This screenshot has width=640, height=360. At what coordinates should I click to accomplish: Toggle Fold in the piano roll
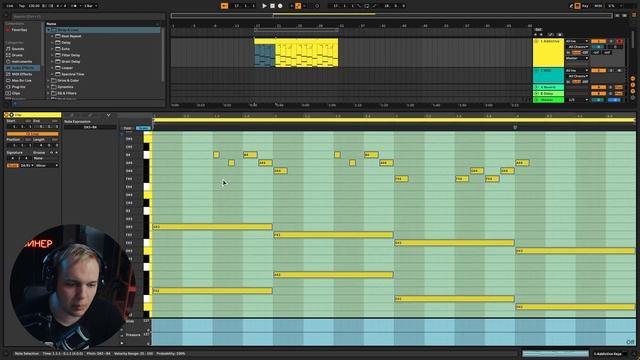pyautogui.click(x=127, y=128)
